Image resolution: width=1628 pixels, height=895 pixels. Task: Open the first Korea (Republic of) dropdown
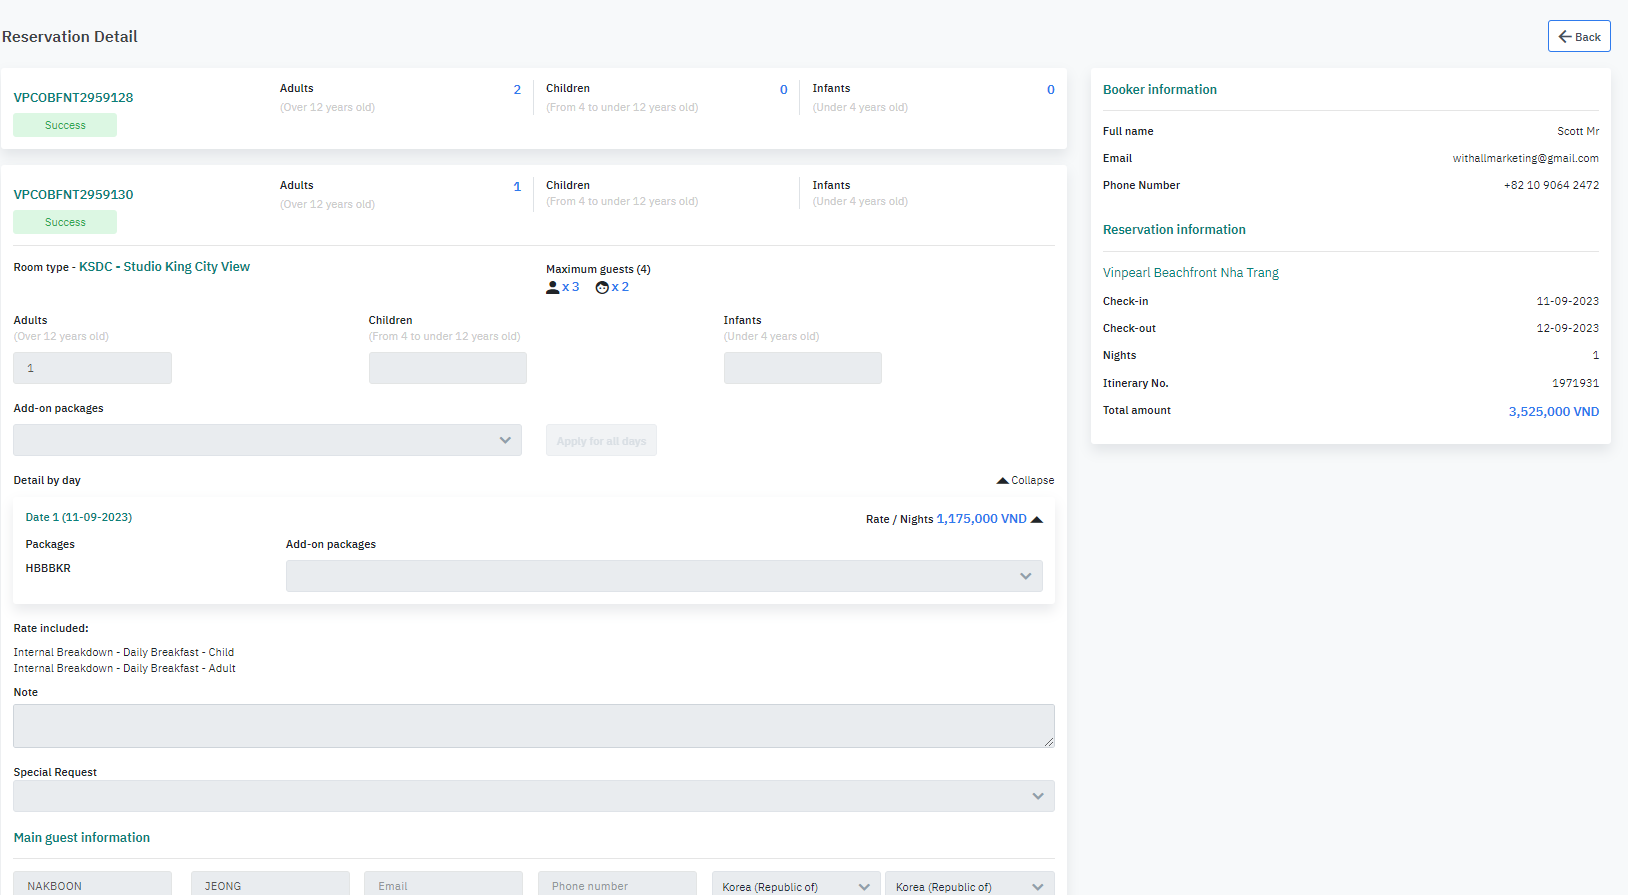tap(796, 886)
